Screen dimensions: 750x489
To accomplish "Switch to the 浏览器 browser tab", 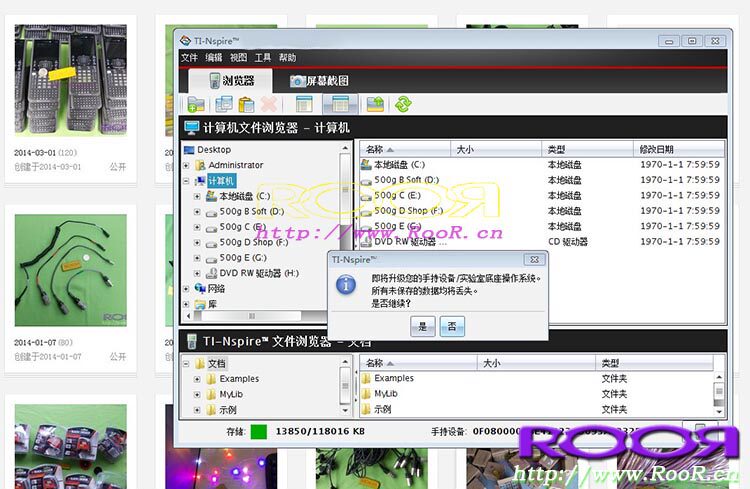I will 231,80.
